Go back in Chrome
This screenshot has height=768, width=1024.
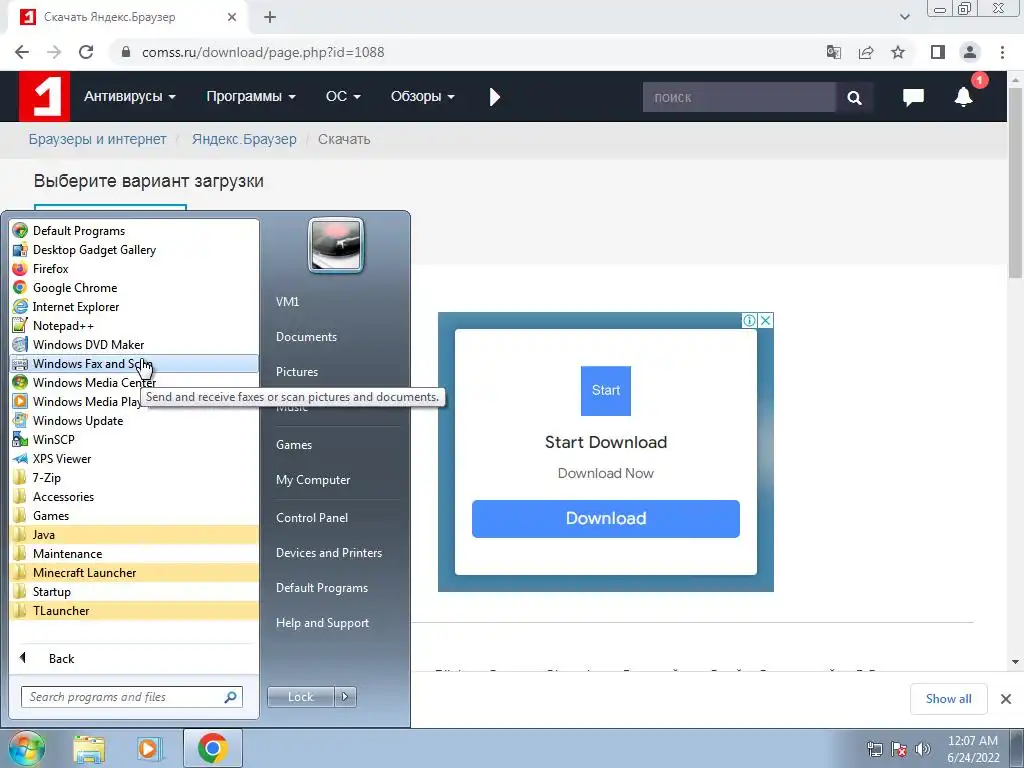click(x=22, y=52)
